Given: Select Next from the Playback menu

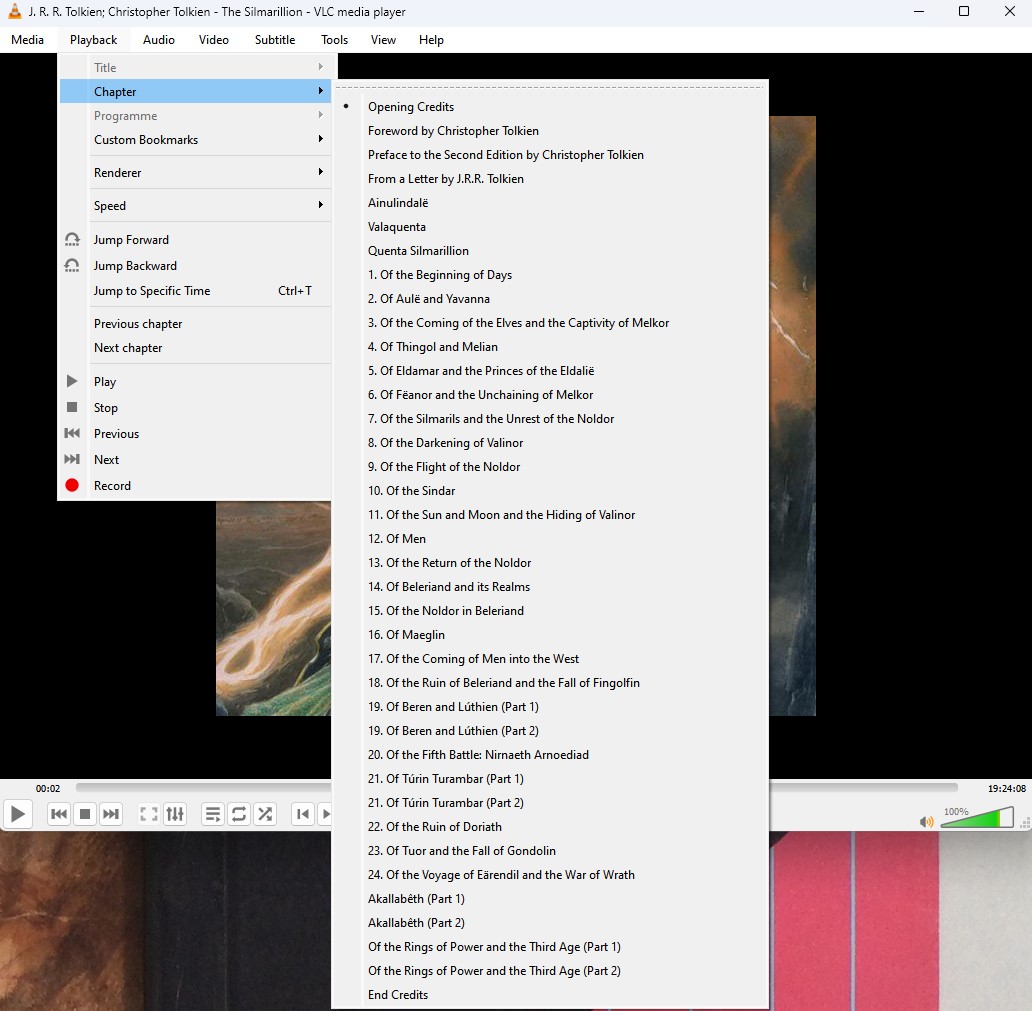Looking at the screenshot, I should (x=195, y=459).
